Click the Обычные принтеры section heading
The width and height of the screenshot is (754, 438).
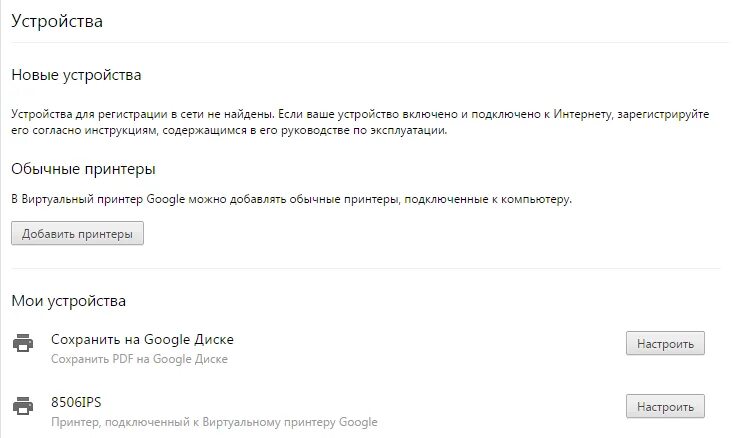point(83,169)
